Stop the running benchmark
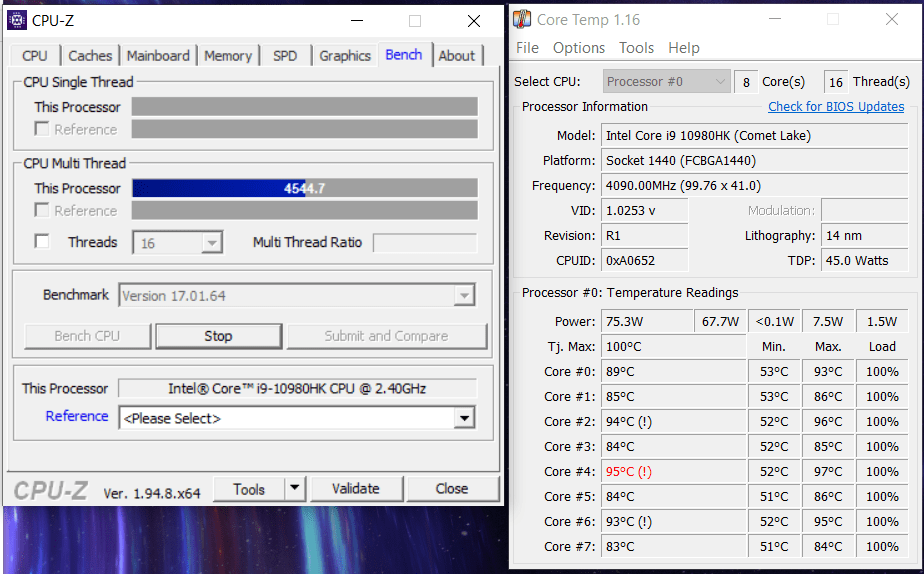 [x=218, y=336]
